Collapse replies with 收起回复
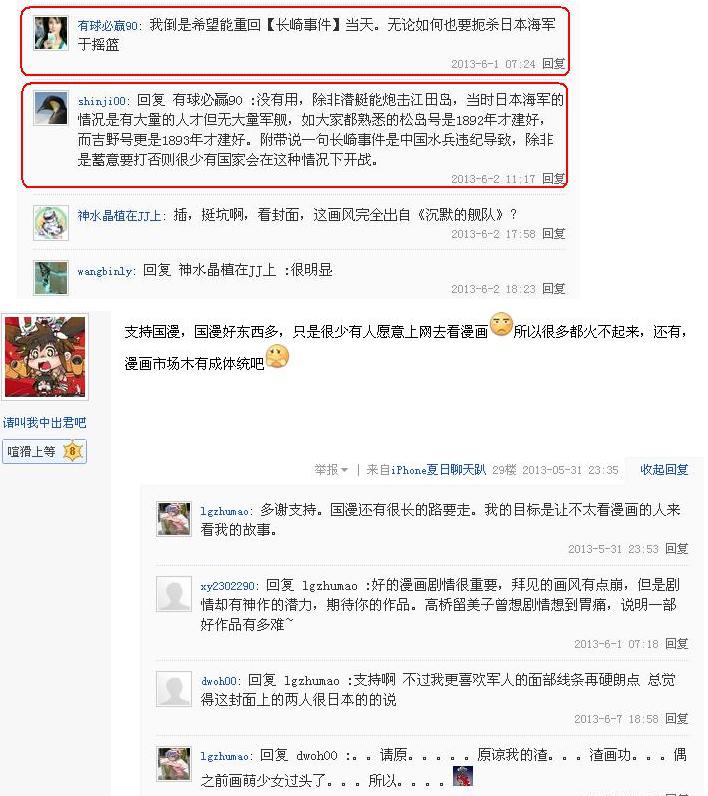 pos(664,470)
